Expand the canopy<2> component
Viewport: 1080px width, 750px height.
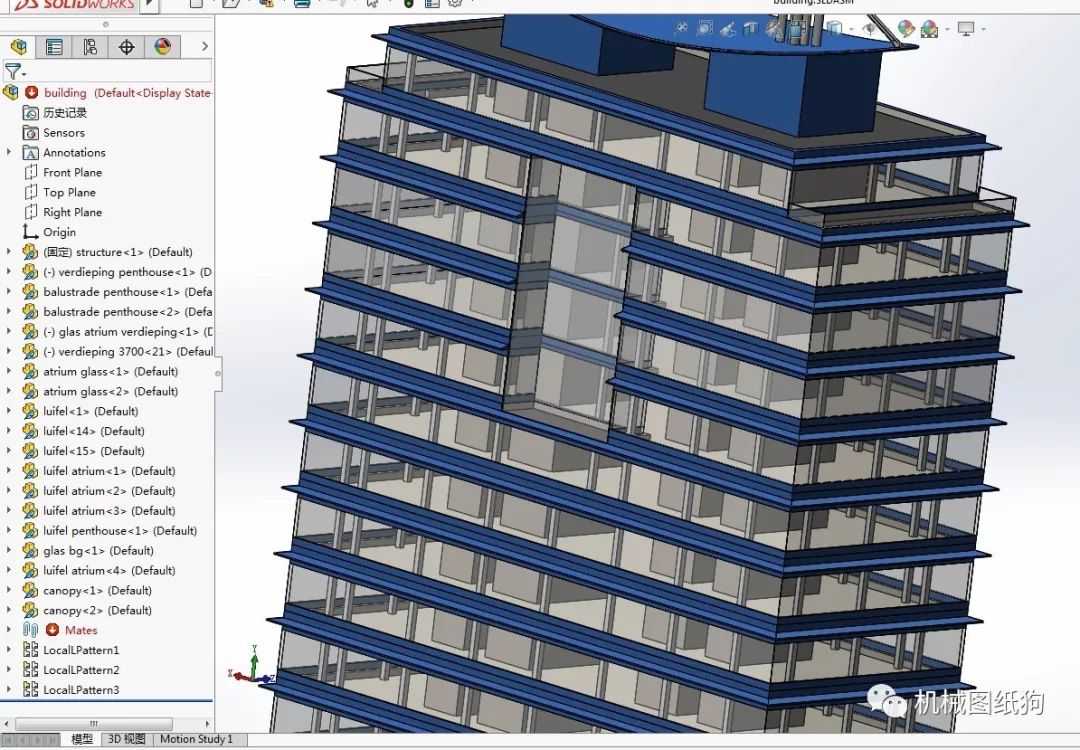click(8, 610)
